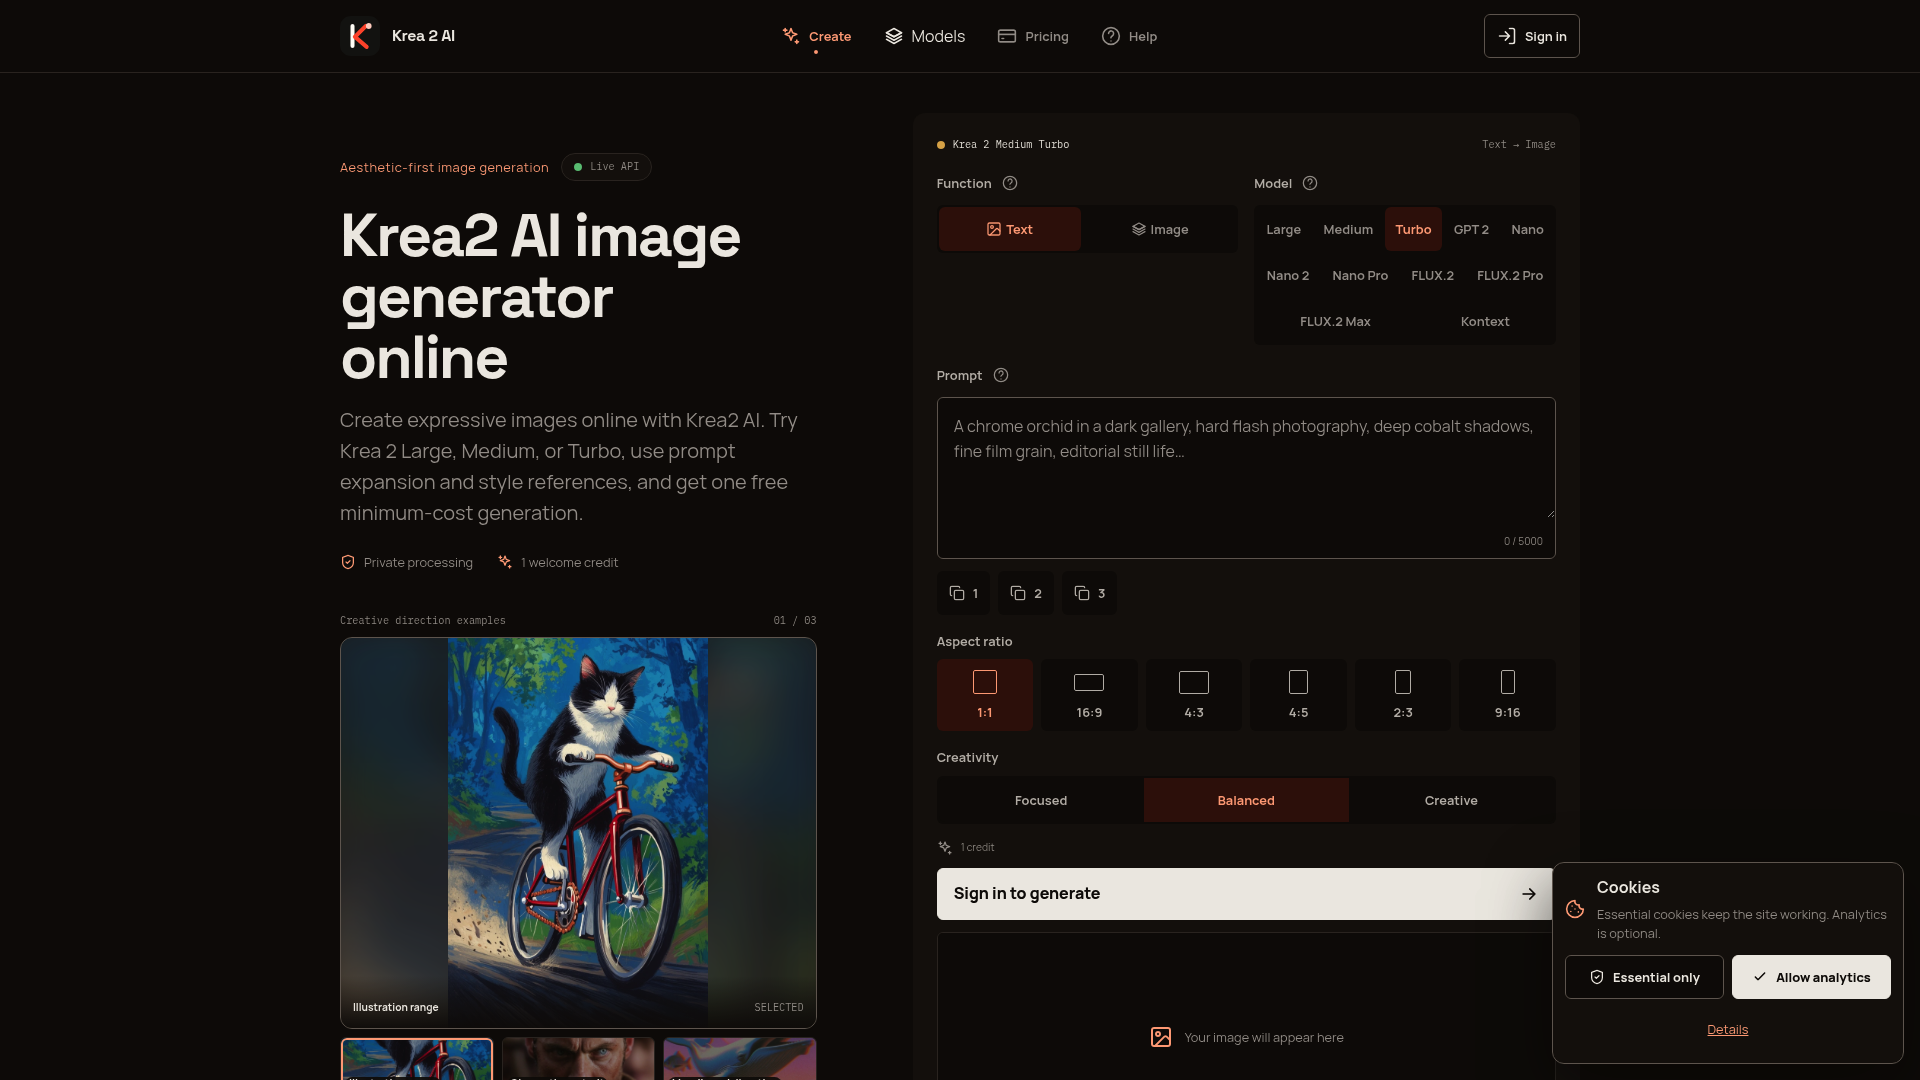Image resolution: width=1920 pixels, height=1080 pixels.
Task: Choose the 2:3 aspect ratio
Action: pos(1403,694)
